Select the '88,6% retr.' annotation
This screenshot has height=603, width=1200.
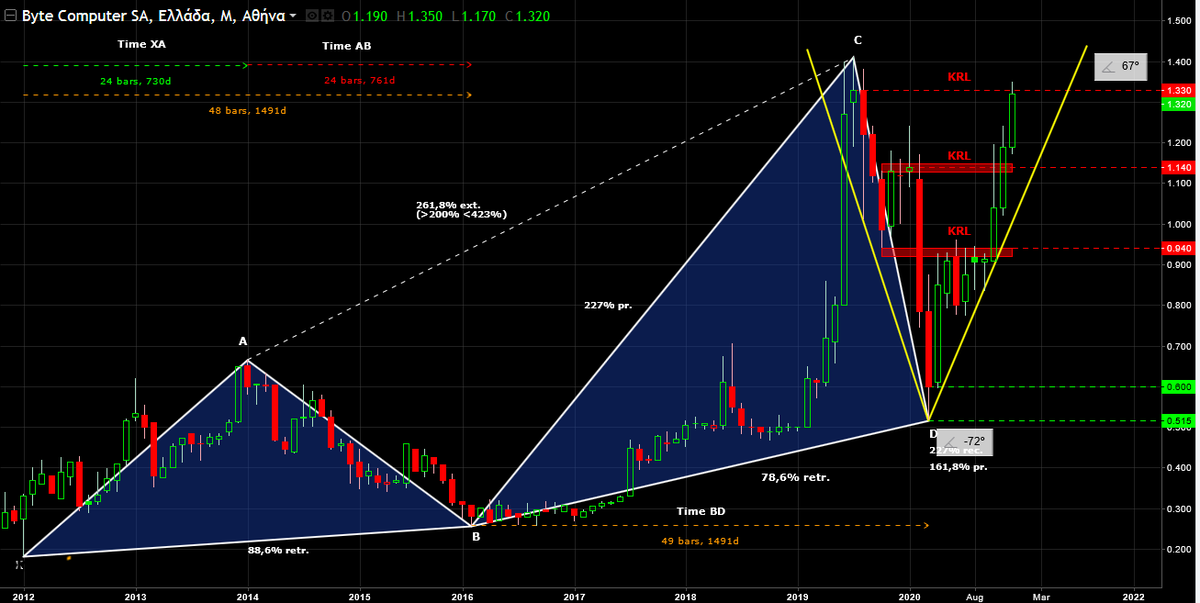point(278,550)
